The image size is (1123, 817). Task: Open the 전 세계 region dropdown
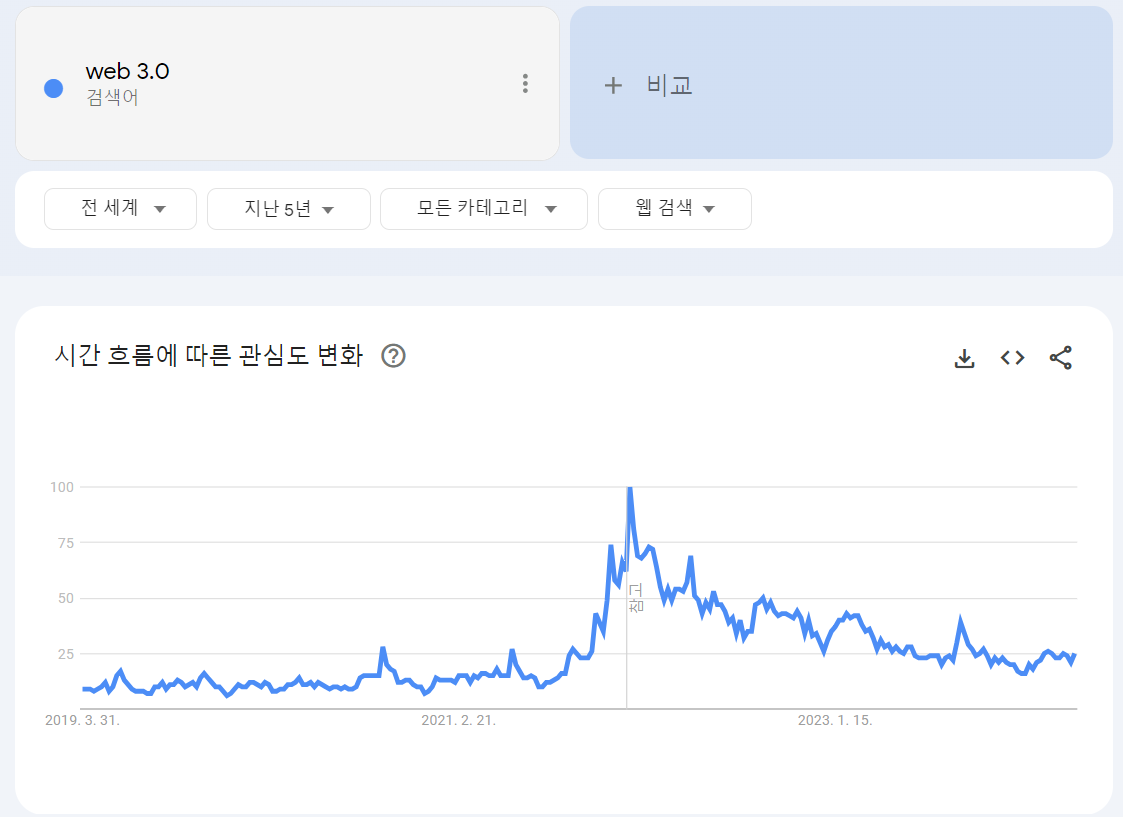click(x=120, y=209)
